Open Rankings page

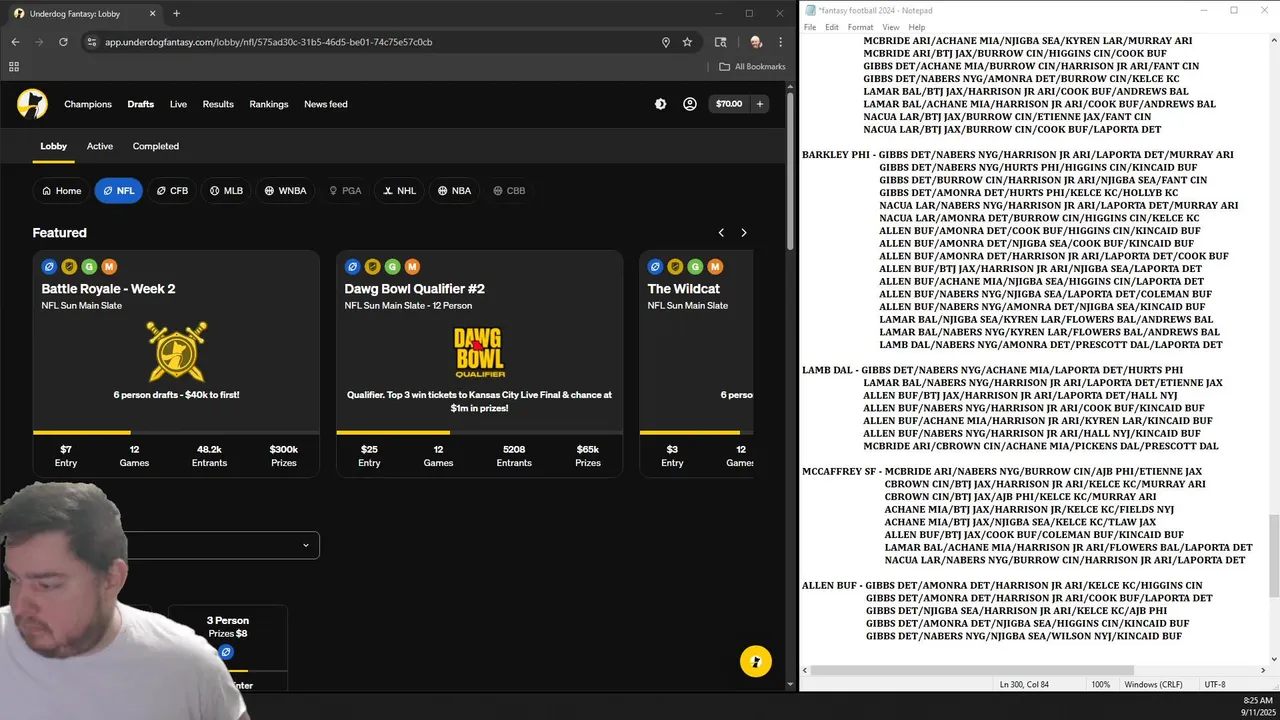pos(269,104)
